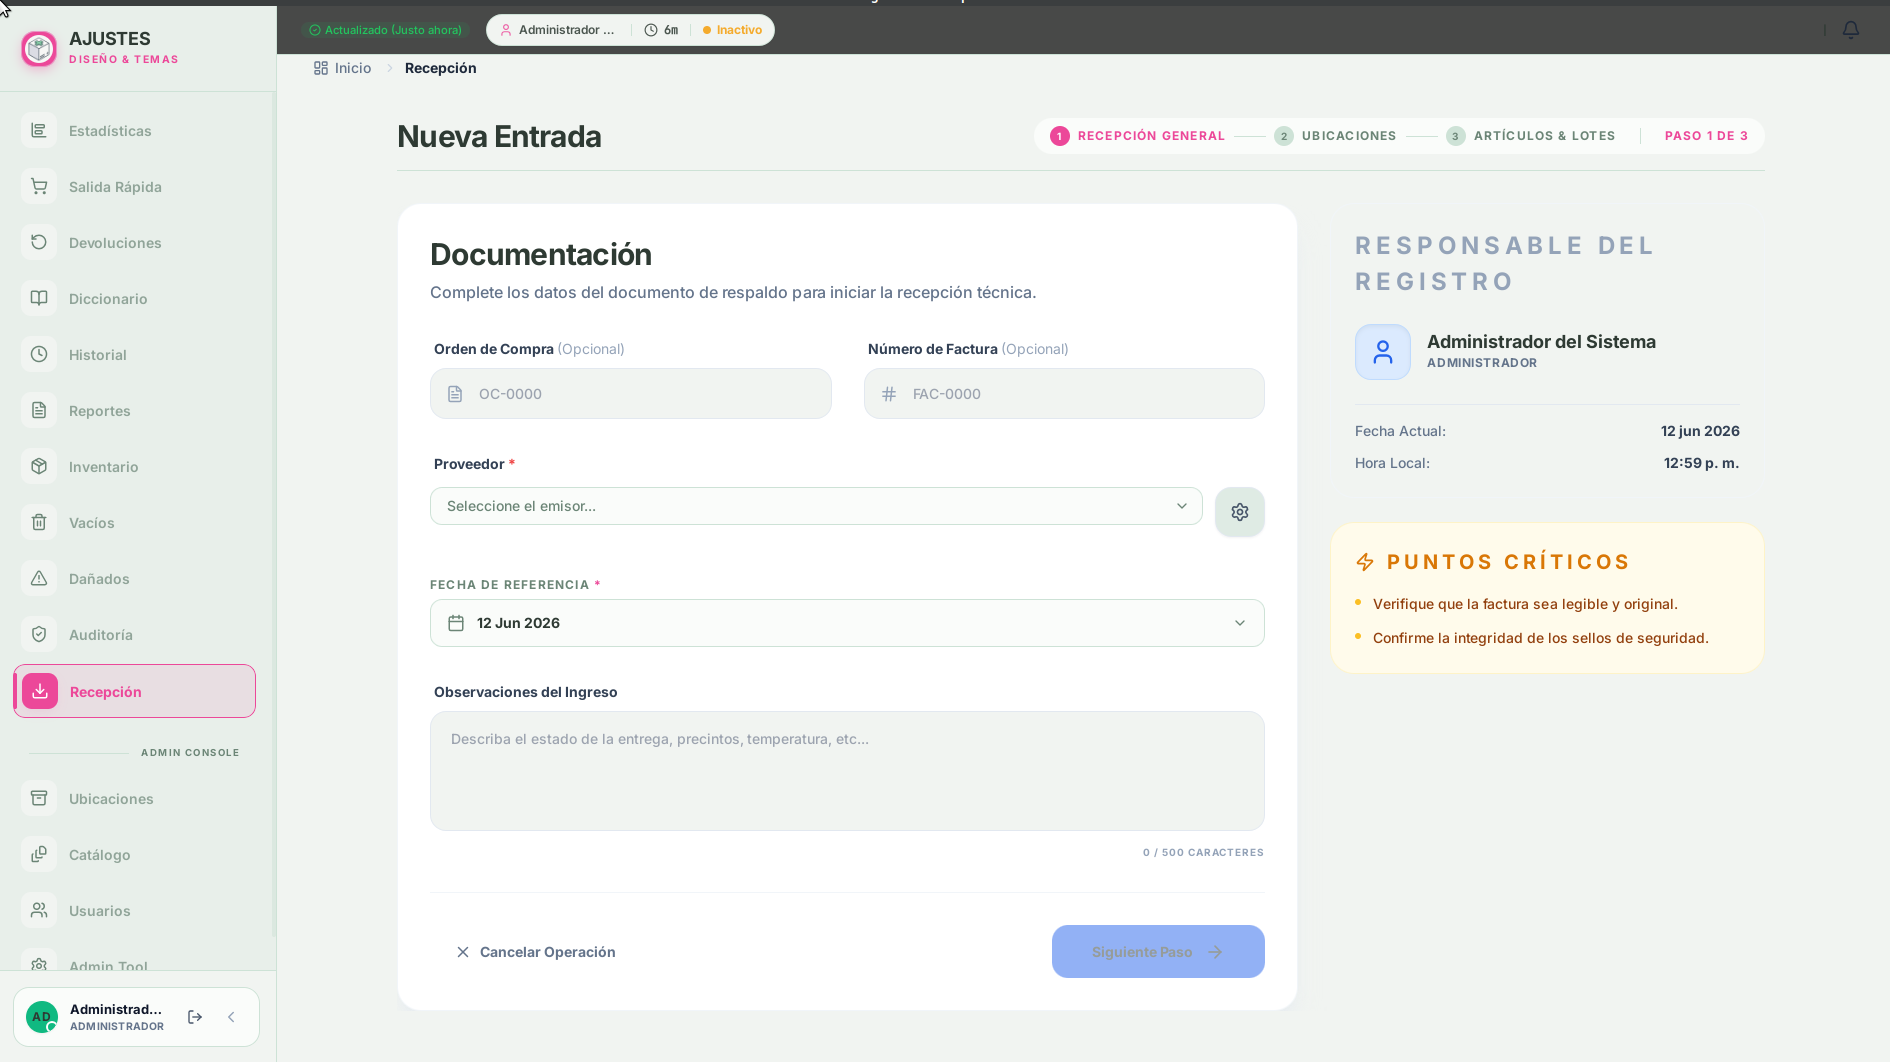Open Devoluciones return icon
The width and height of the screenshot is (1890, 1062).
pos(39,243)
